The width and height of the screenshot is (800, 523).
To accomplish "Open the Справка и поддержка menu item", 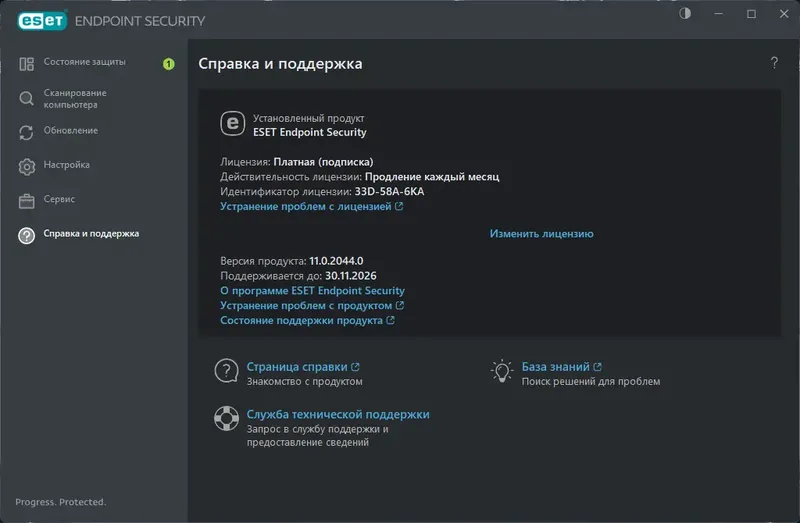I will coord(91,233).
